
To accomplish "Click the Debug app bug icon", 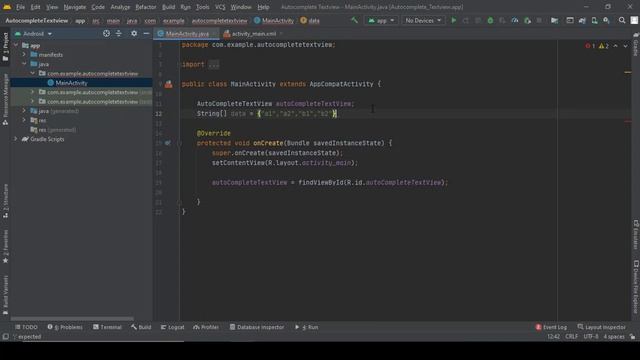I will [x=490, y=20].
